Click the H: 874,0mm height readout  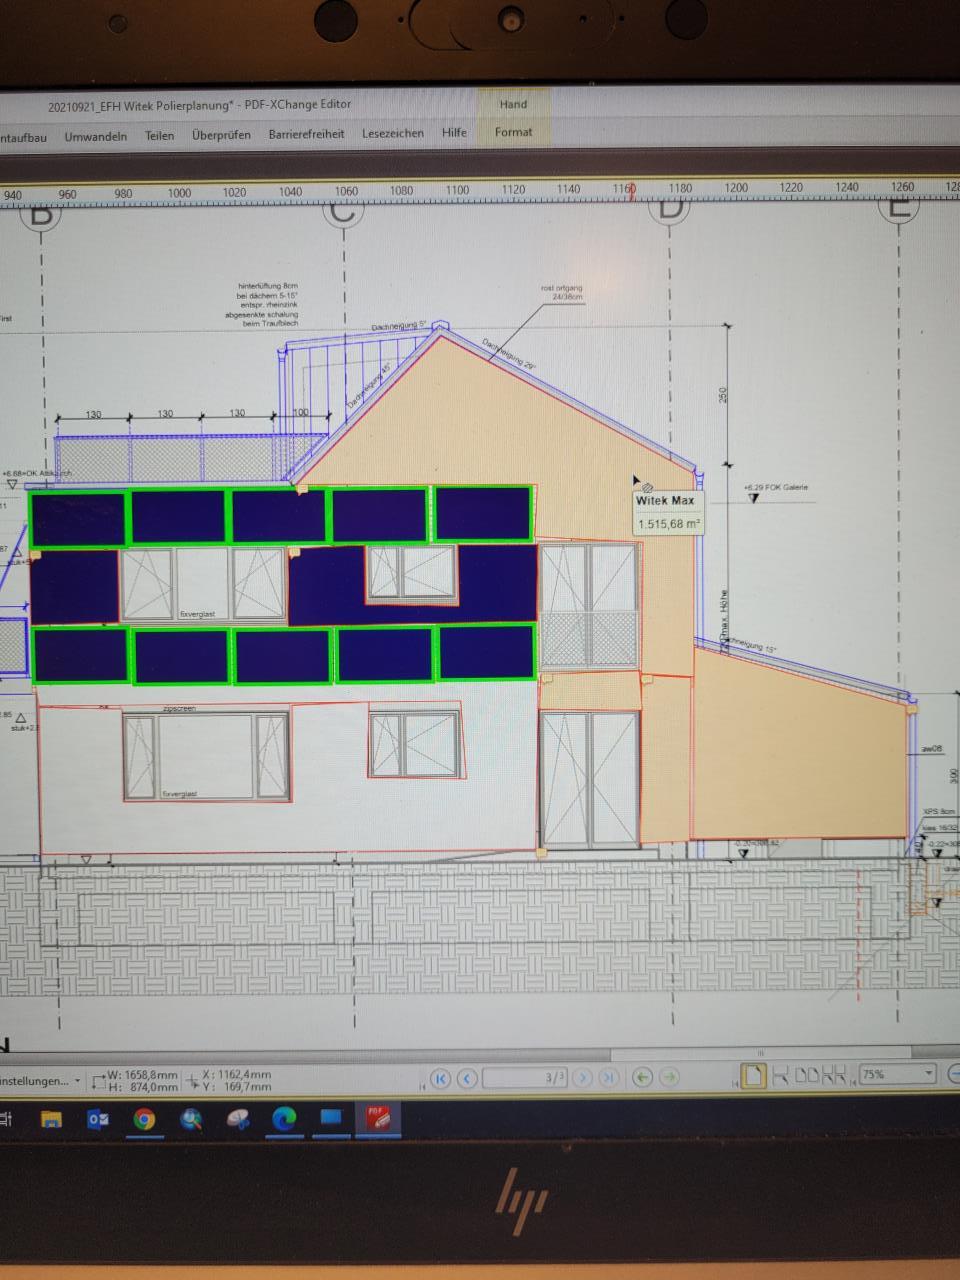point(141,1087)
